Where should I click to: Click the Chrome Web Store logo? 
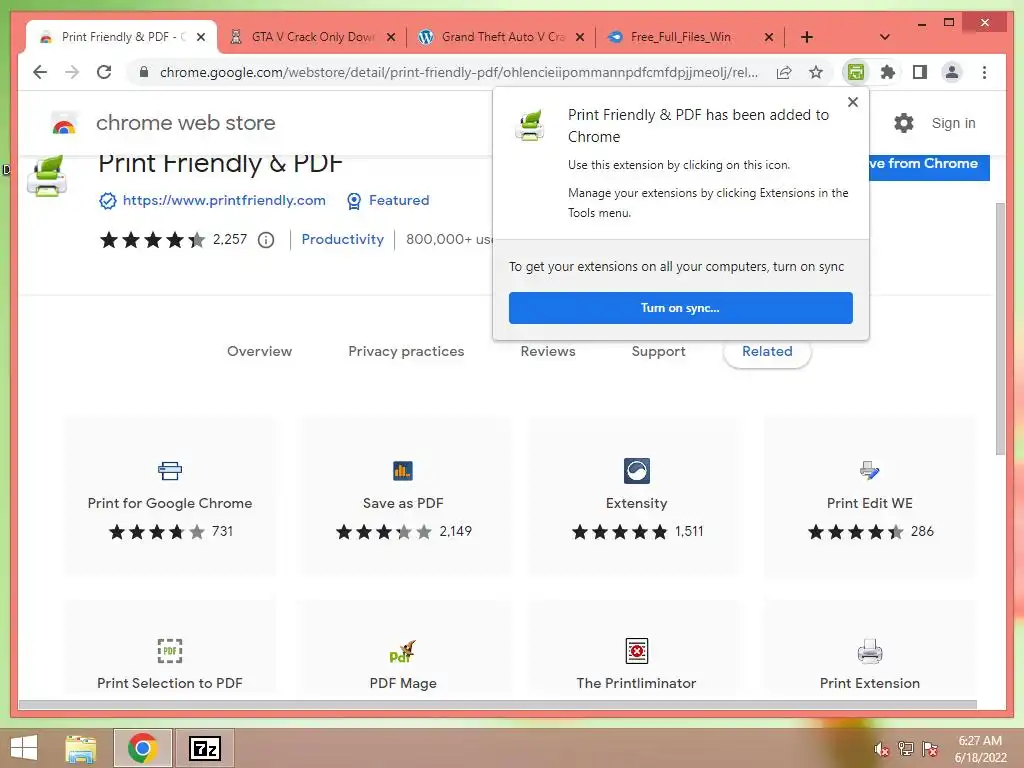[64, 123]
